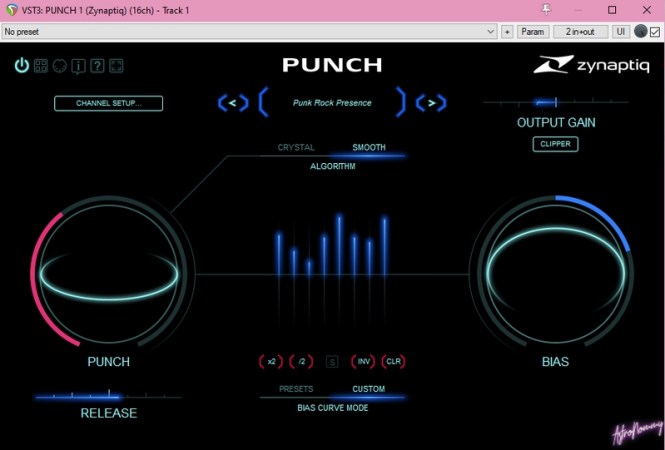Click the last bias curve bar
The image size is (665, 450).
[385, 246]
